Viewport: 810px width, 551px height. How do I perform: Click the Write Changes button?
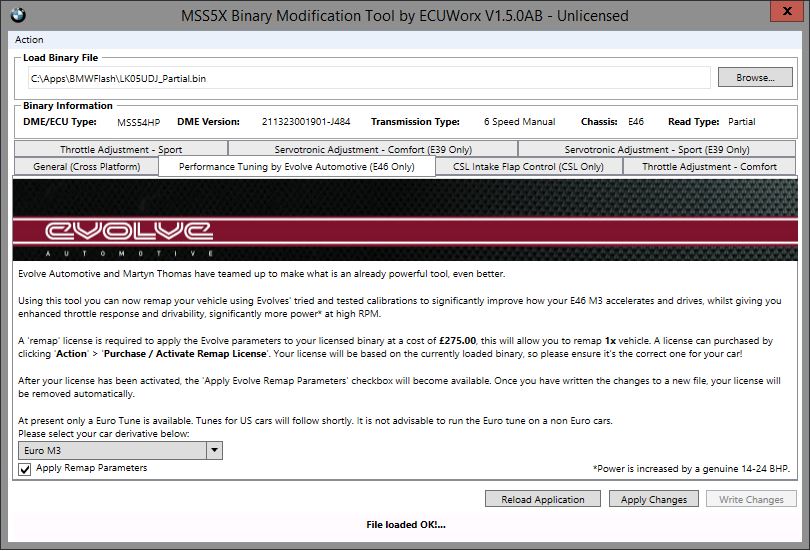tap(751, 499)
